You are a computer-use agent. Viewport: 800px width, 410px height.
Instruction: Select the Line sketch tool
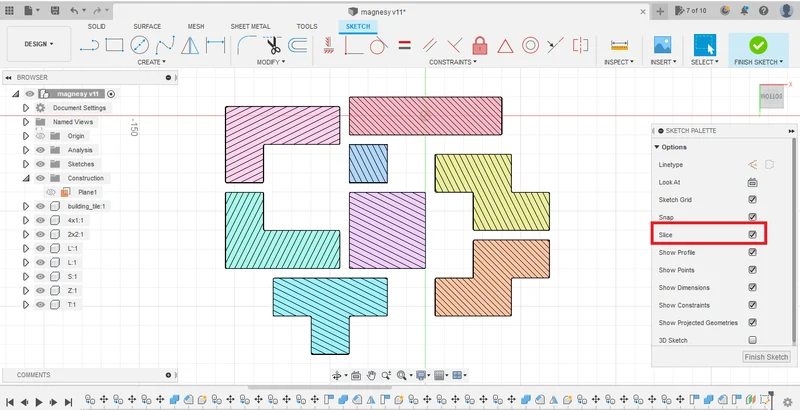pyautogui.click(x=89, y=46)
